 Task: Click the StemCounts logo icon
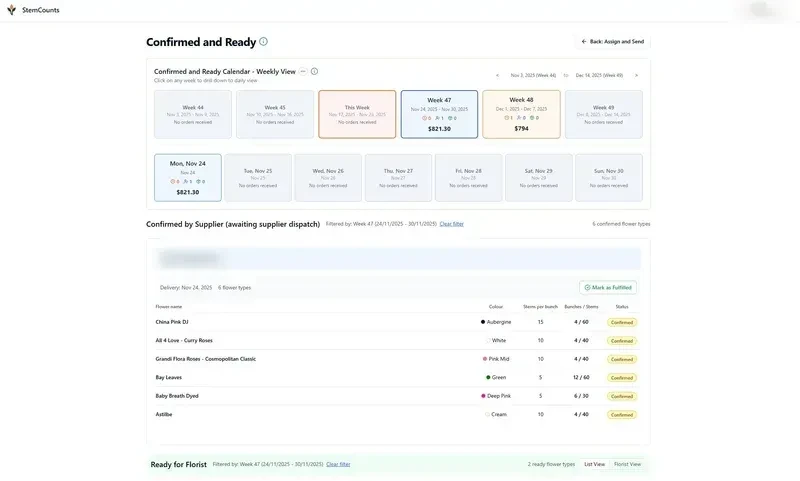(11, 10)
